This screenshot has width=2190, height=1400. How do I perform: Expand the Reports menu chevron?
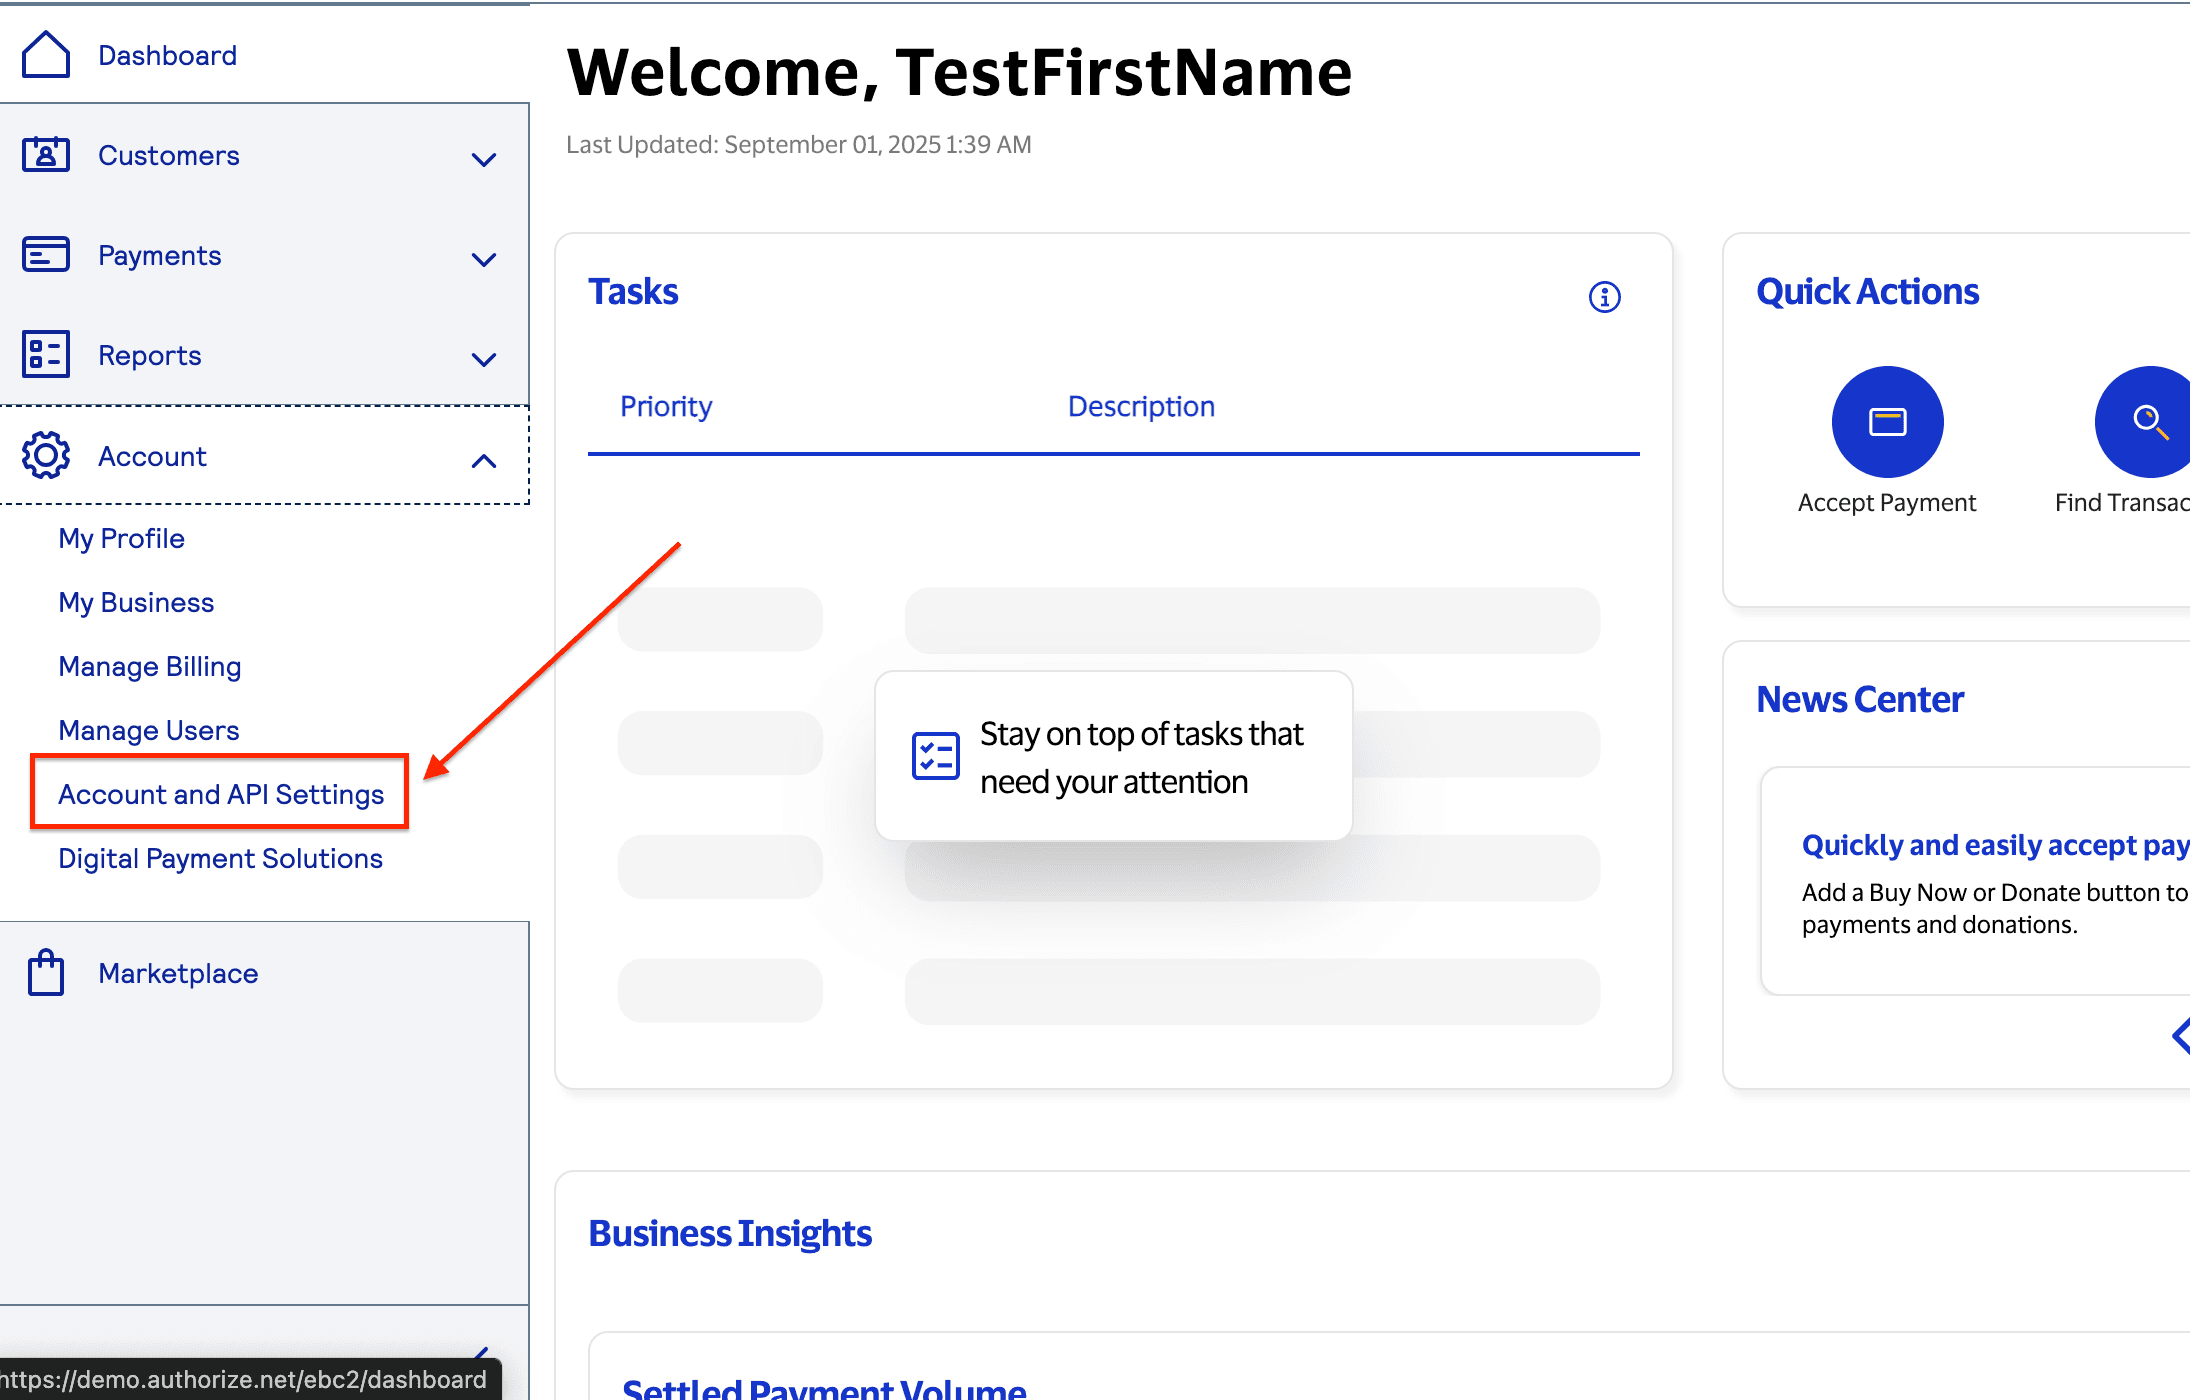[x=484, y=360]
